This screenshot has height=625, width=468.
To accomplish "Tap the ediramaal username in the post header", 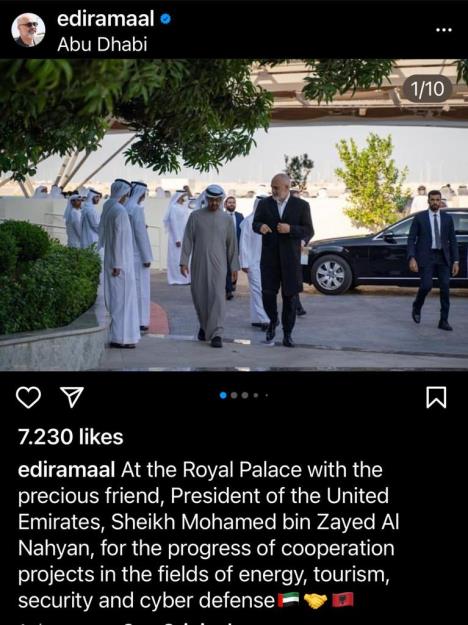I will point(106,19).
